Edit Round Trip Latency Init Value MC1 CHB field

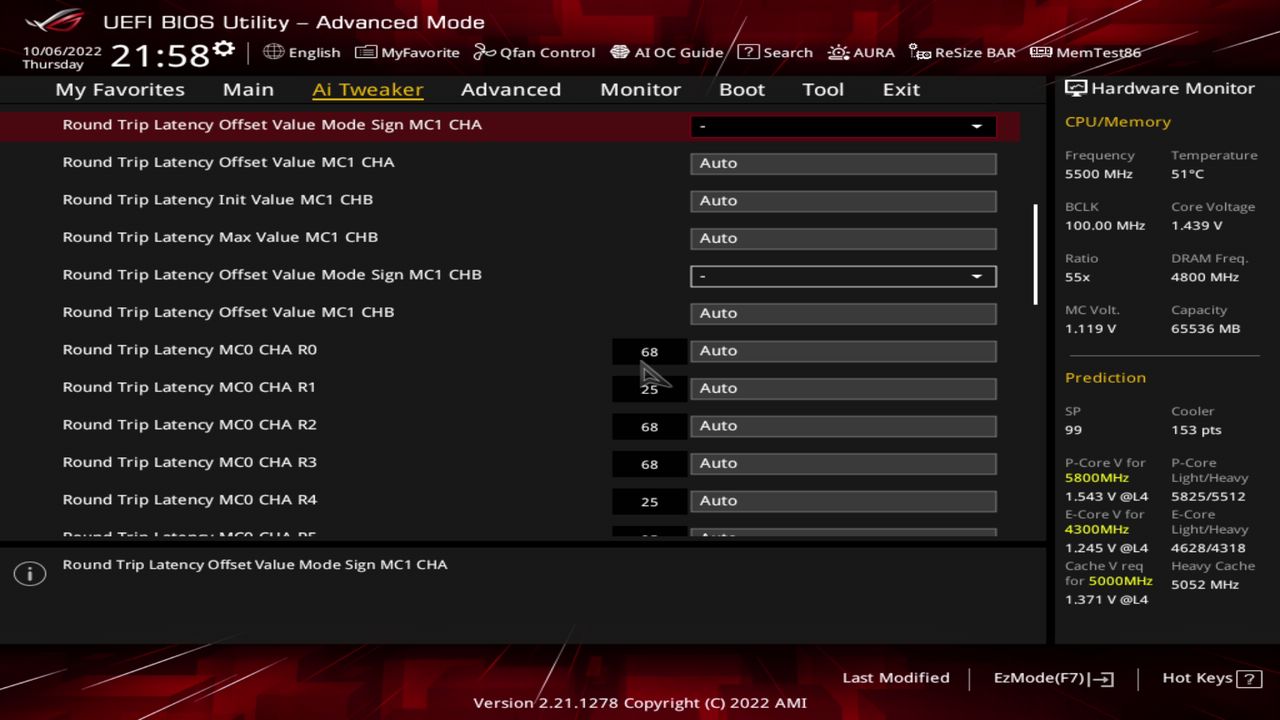[843, 201]
